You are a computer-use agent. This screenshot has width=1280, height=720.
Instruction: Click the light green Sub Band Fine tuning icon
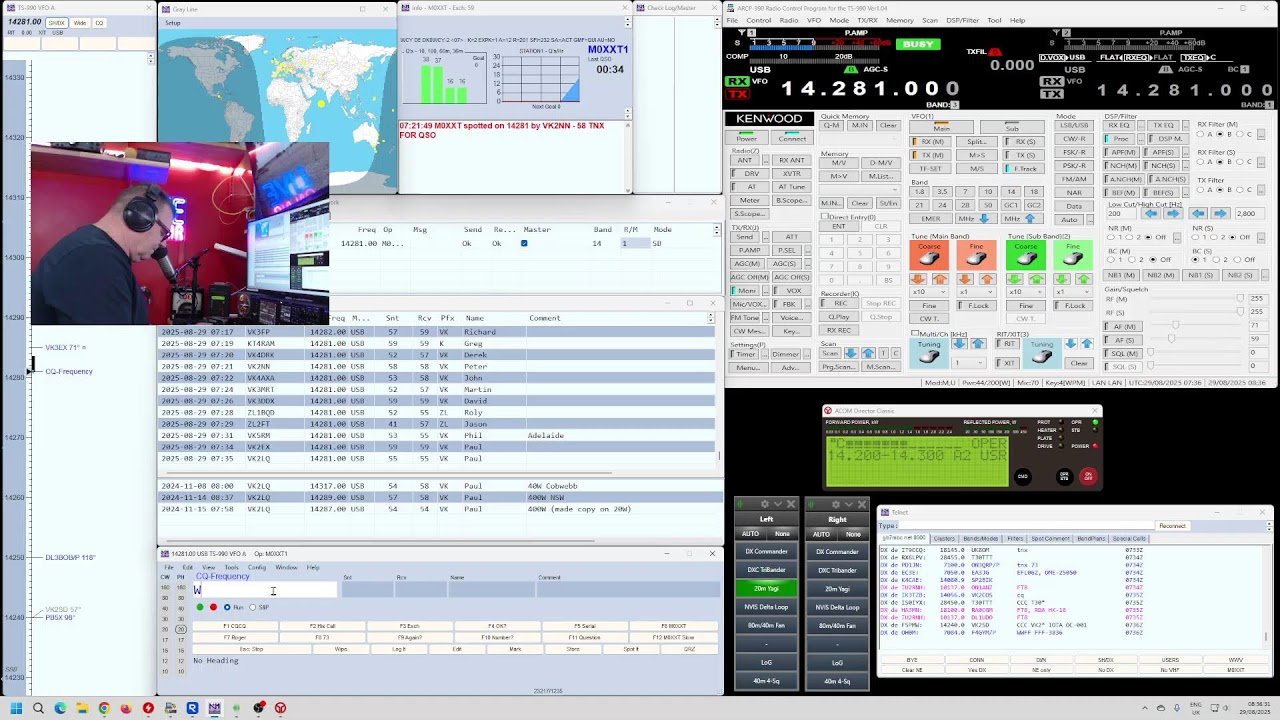pyautogui.click(x=1073, y=255)
